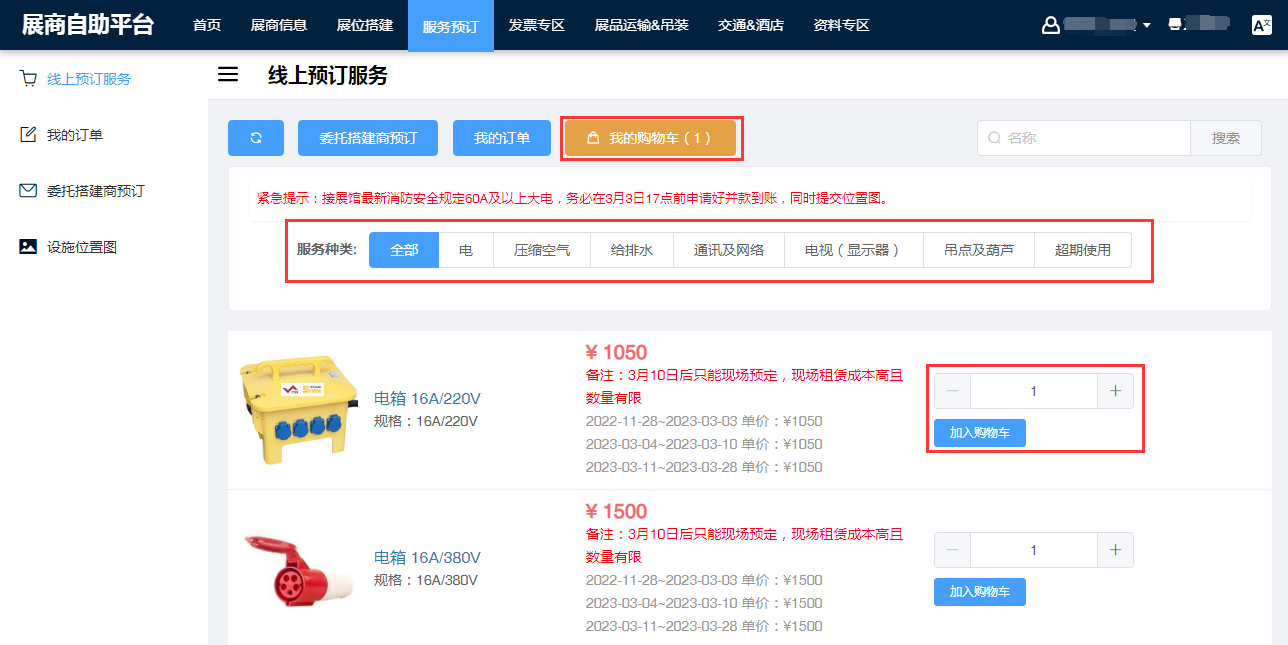Screen dimensions: 1288x645
Task: Select 我的订单 in the left sidebar
Action: click(x=74, y=135)
